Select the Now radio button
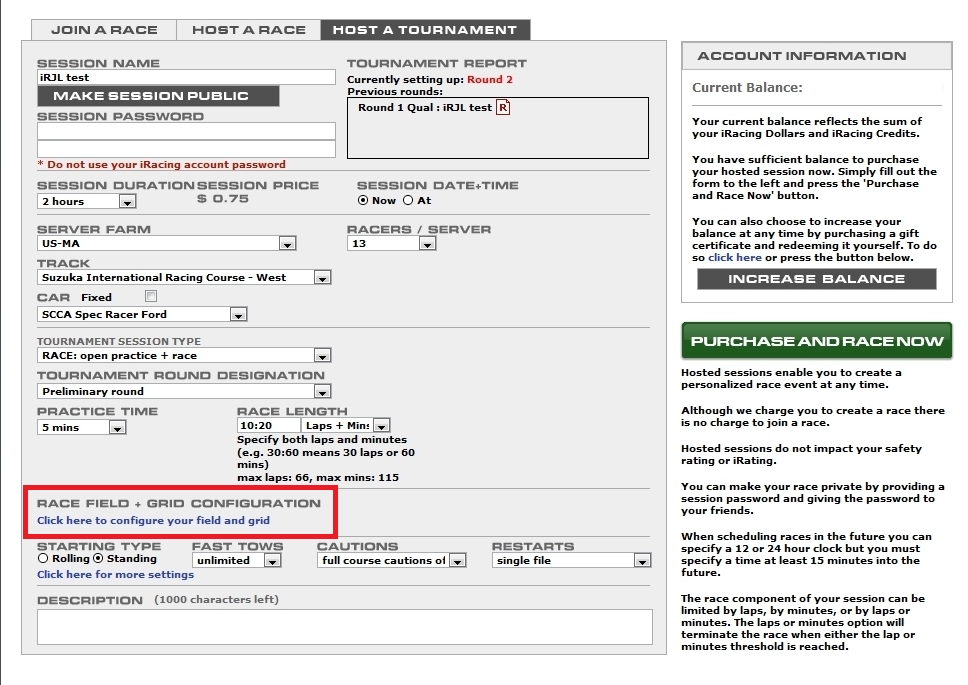Image resolution: width=968 pixels, height=685 pixels. click(x=363, y=200)
